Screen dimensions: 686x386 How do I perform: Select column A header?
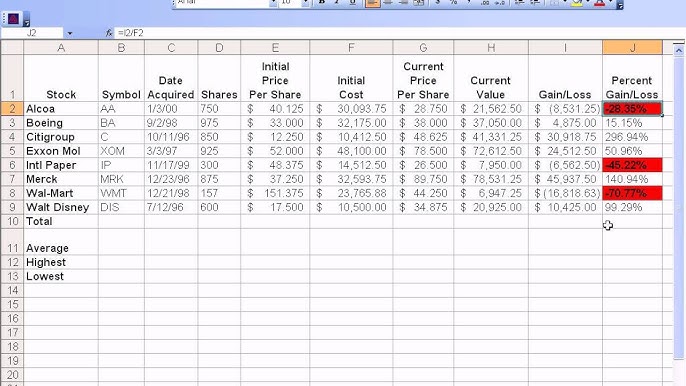[x=61, y=47]
